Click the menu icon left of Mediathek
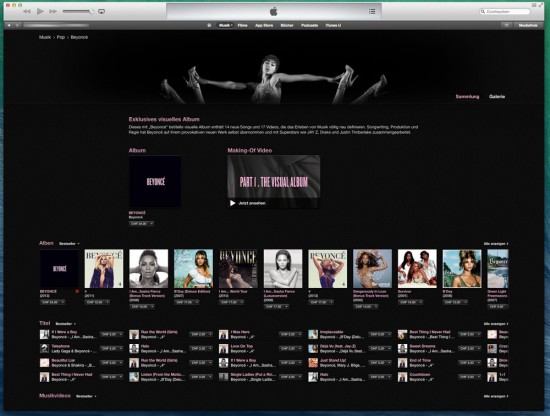 (506, 25)
